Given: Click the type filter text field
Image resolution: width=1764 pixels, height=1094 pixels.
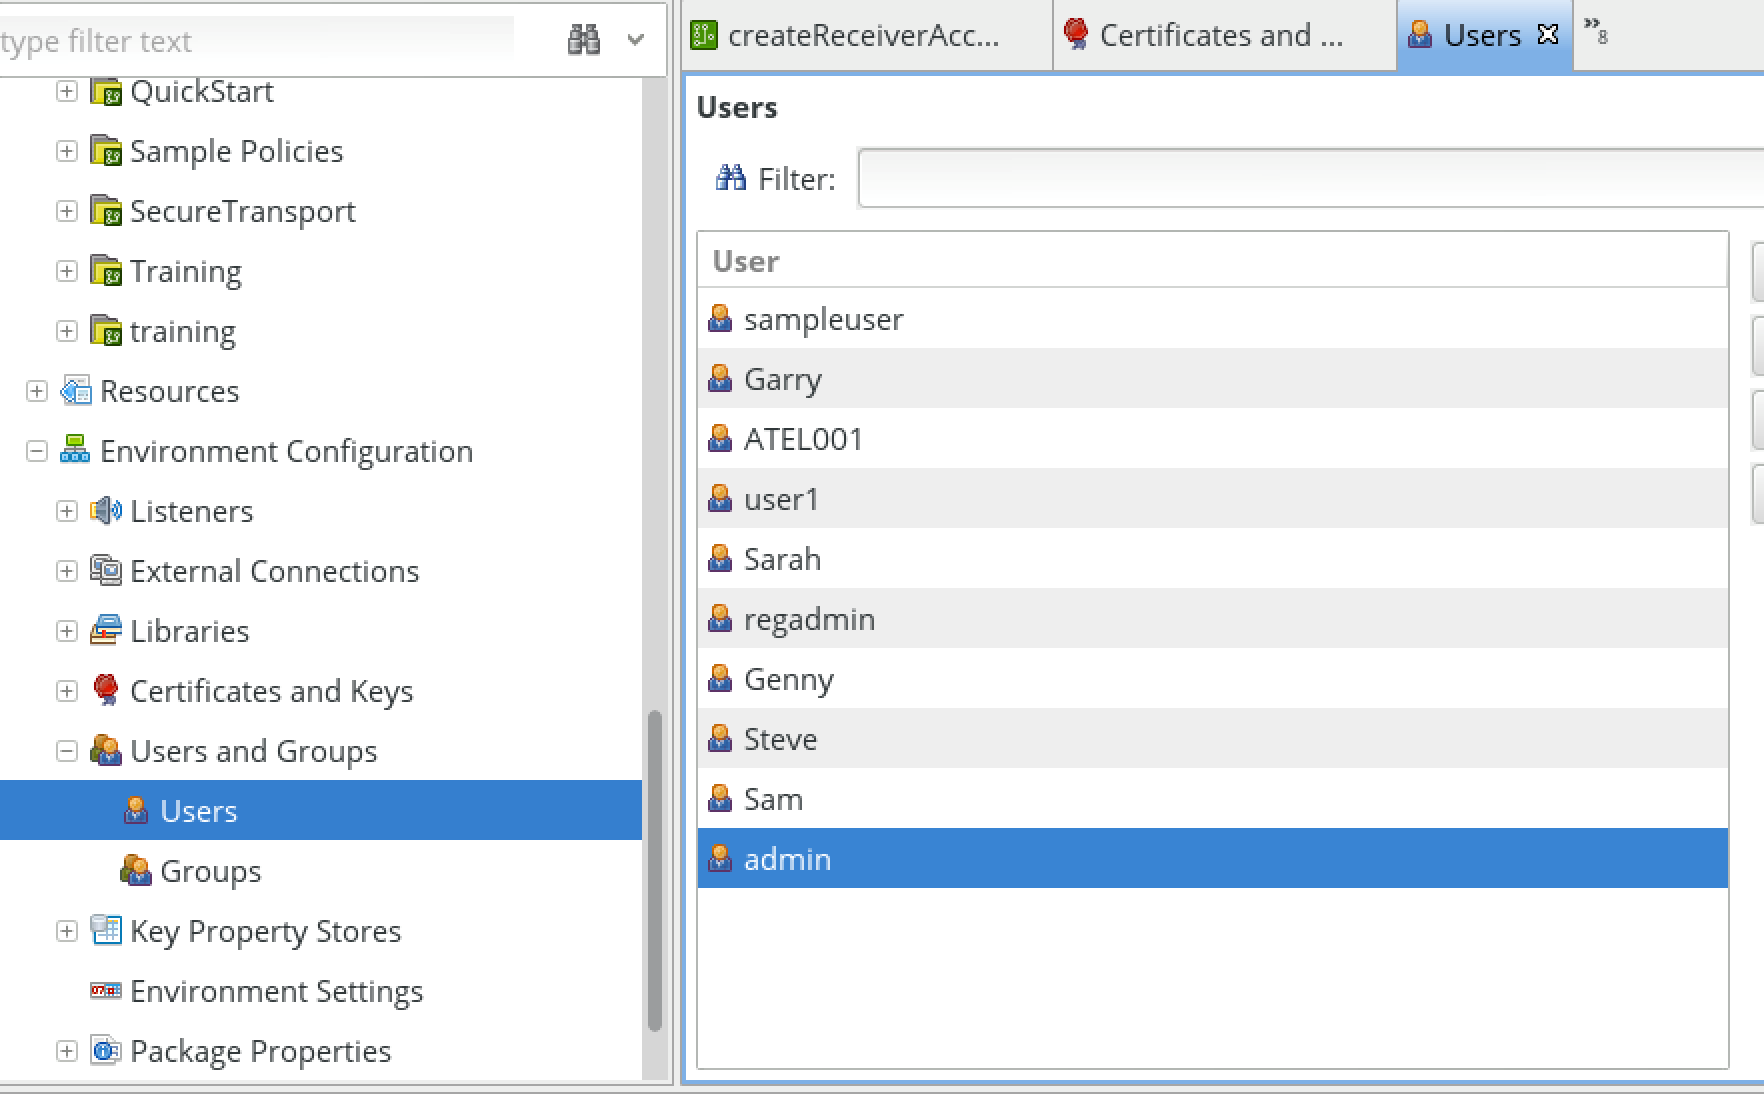Looking at the screenshot, I should tap(257, 41).
